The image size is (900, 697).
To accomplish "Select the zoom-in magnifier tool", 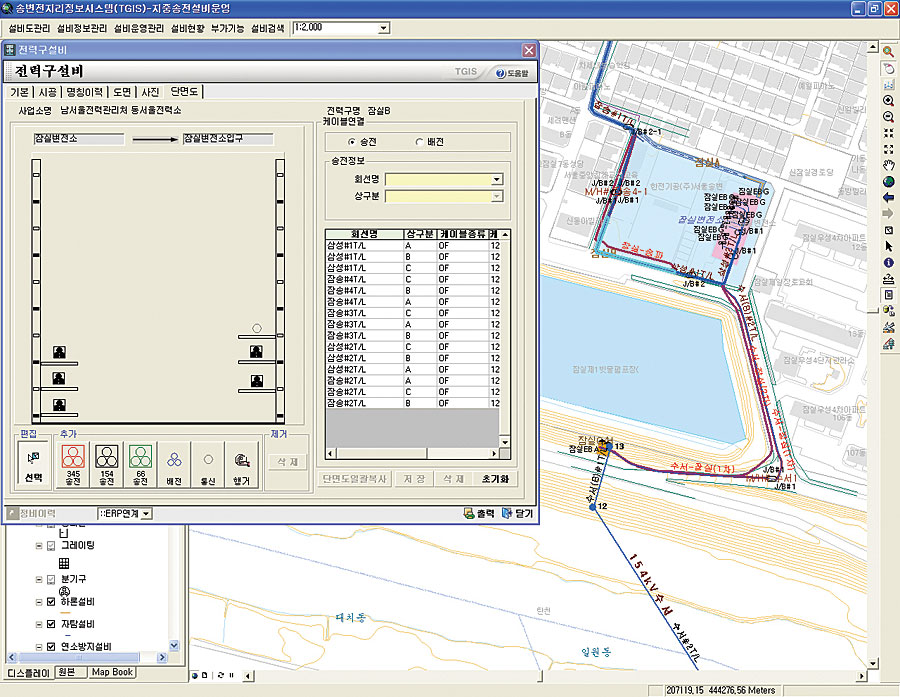I will (889, 100).
